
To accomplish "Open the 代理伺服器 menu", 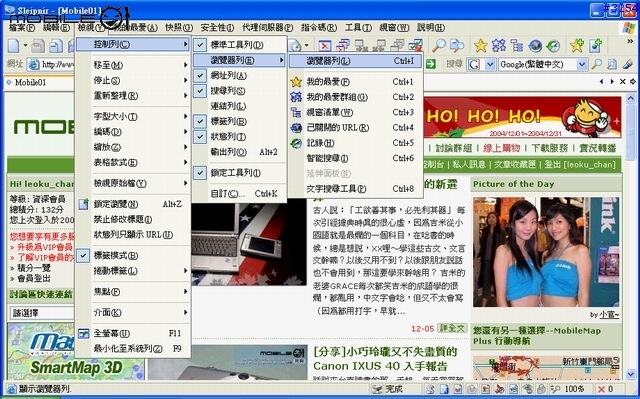I will pos(267,28).
